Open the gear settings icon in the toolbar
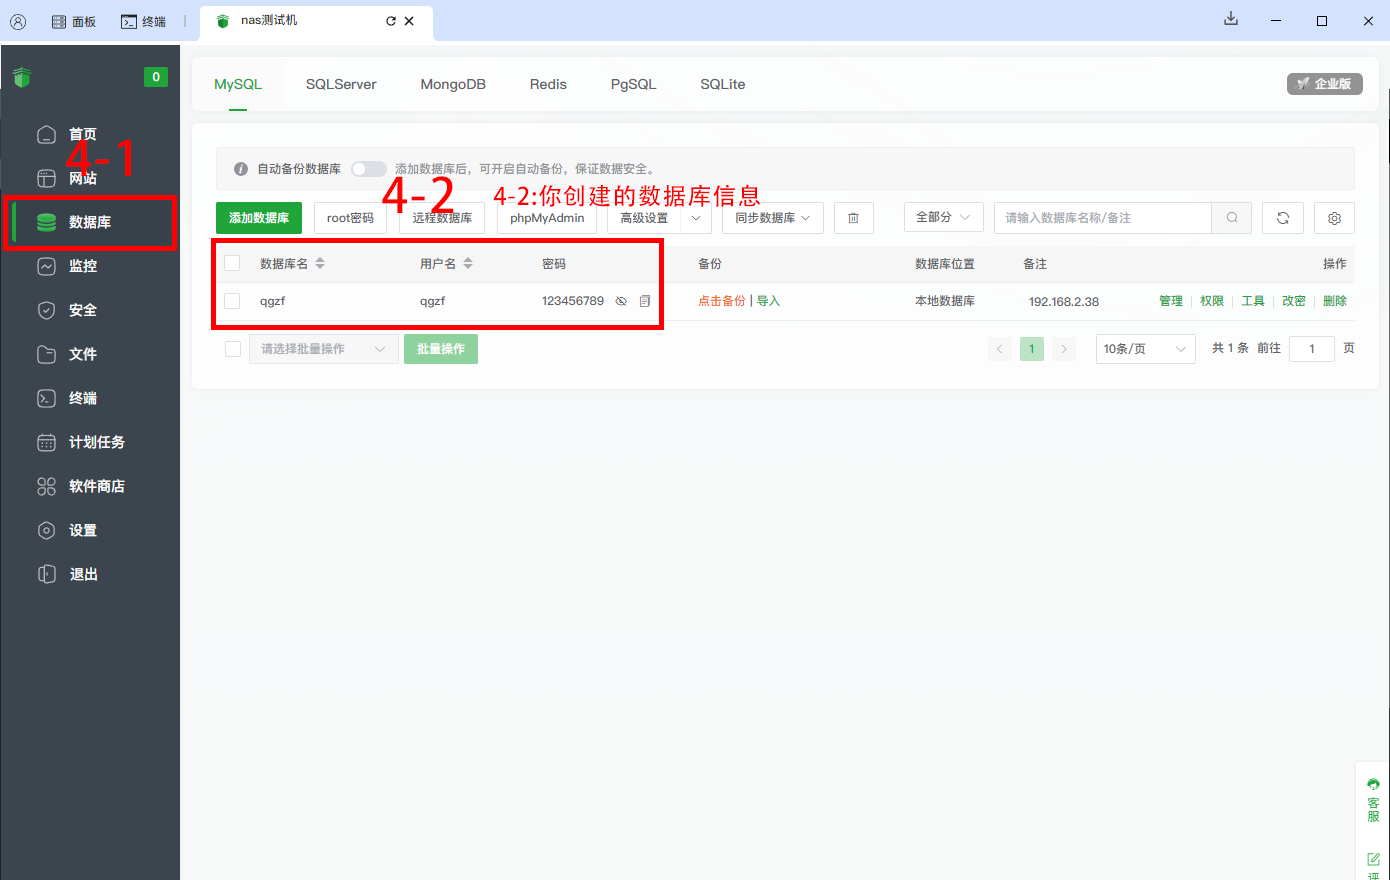This screenshot has height=880, width=1390. pyautogui.click(x=1334, y=218)
